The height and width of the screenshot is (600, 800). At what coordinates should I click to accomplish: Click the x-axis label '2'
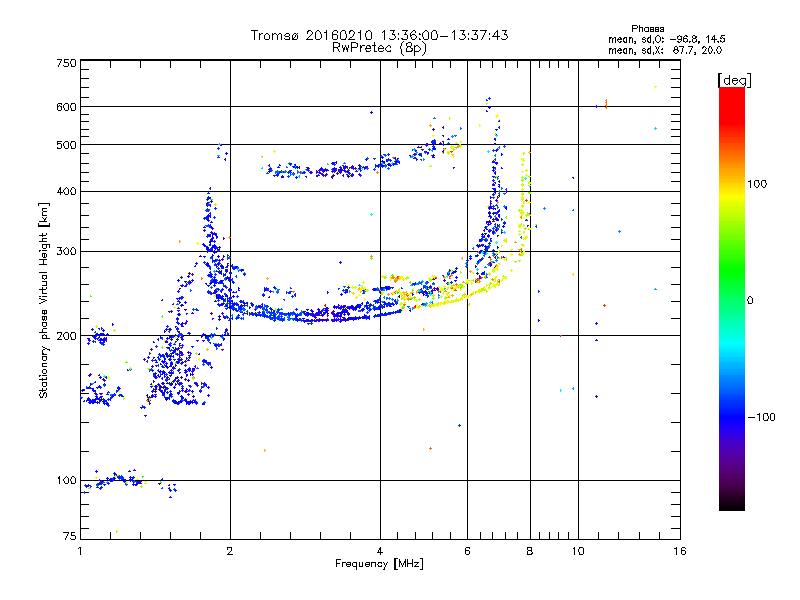pos(230,551)
